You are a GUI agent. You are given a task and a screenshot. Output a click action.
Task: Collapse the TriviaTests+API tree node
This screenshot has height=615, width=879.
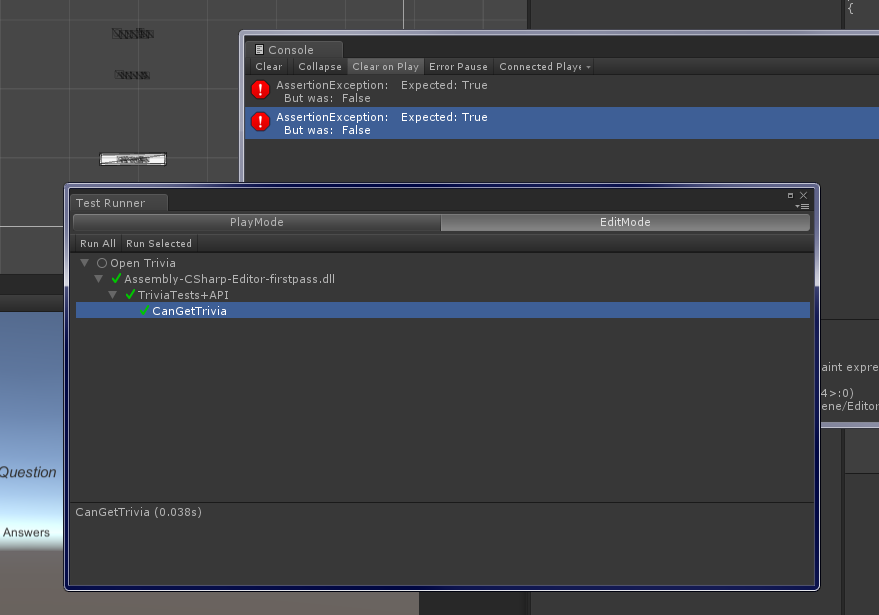click(113, 294)
